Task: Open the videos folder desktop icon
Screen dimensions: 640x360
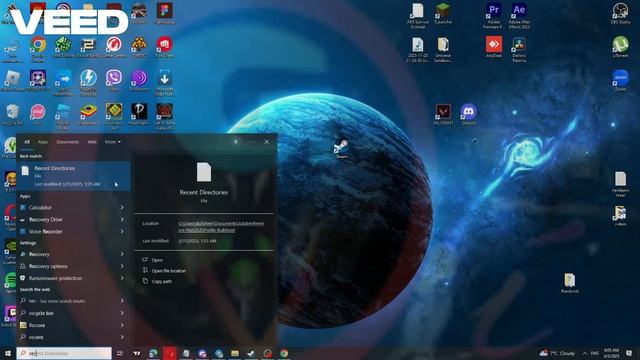Action: [x=620, y=216]
